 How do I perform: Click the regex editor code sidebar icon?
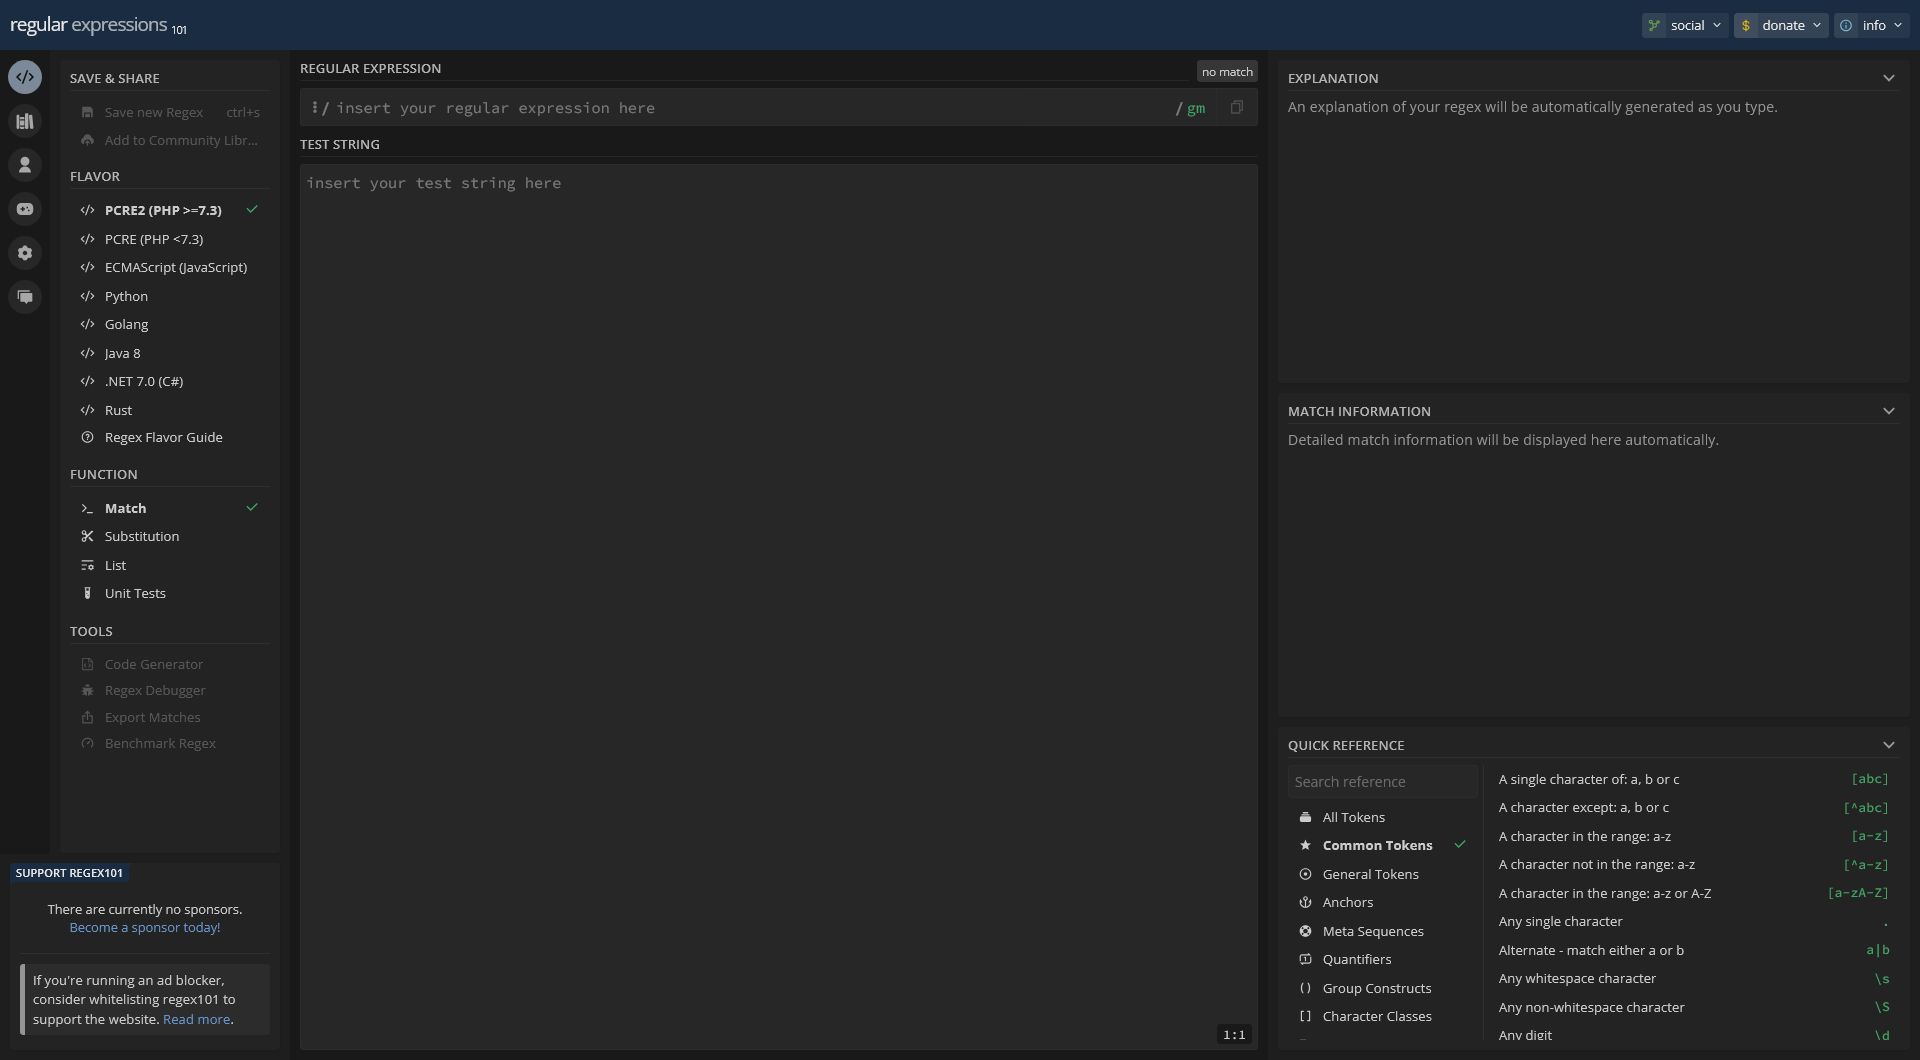(25, 77)
